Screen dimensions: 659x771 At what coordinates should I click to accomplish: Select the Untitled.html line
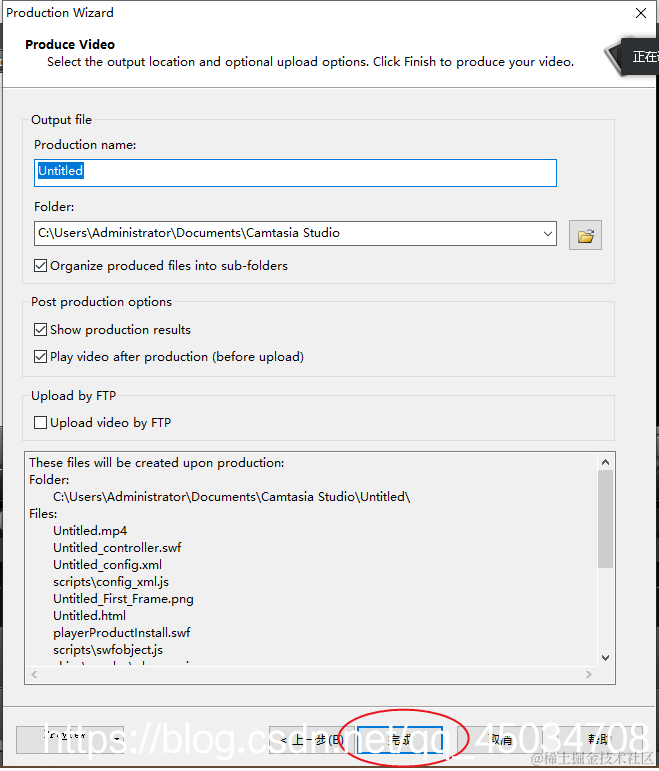point(89,616)
